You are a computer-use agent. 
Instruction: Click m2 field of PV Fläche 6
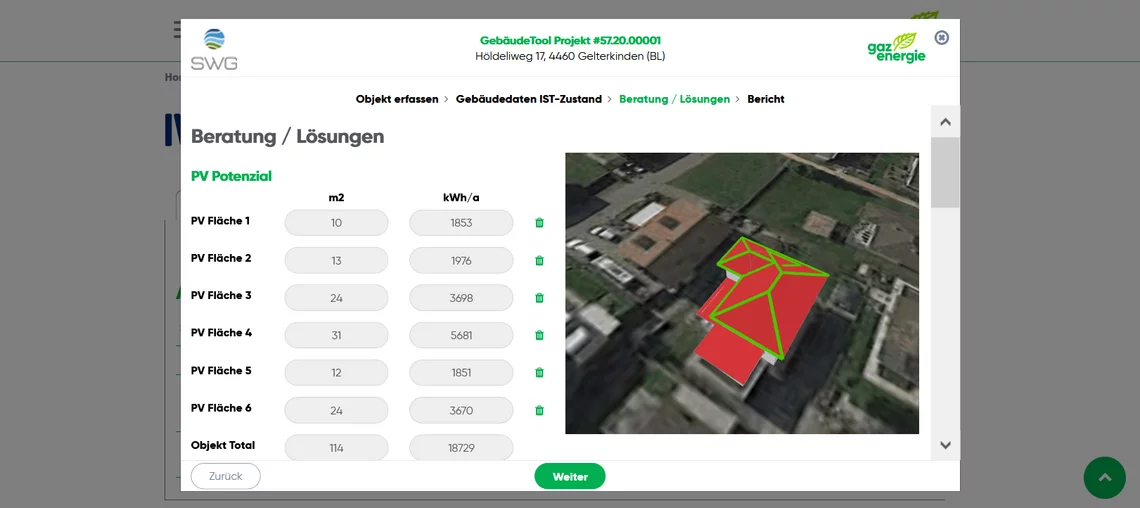tap(336, 410)
